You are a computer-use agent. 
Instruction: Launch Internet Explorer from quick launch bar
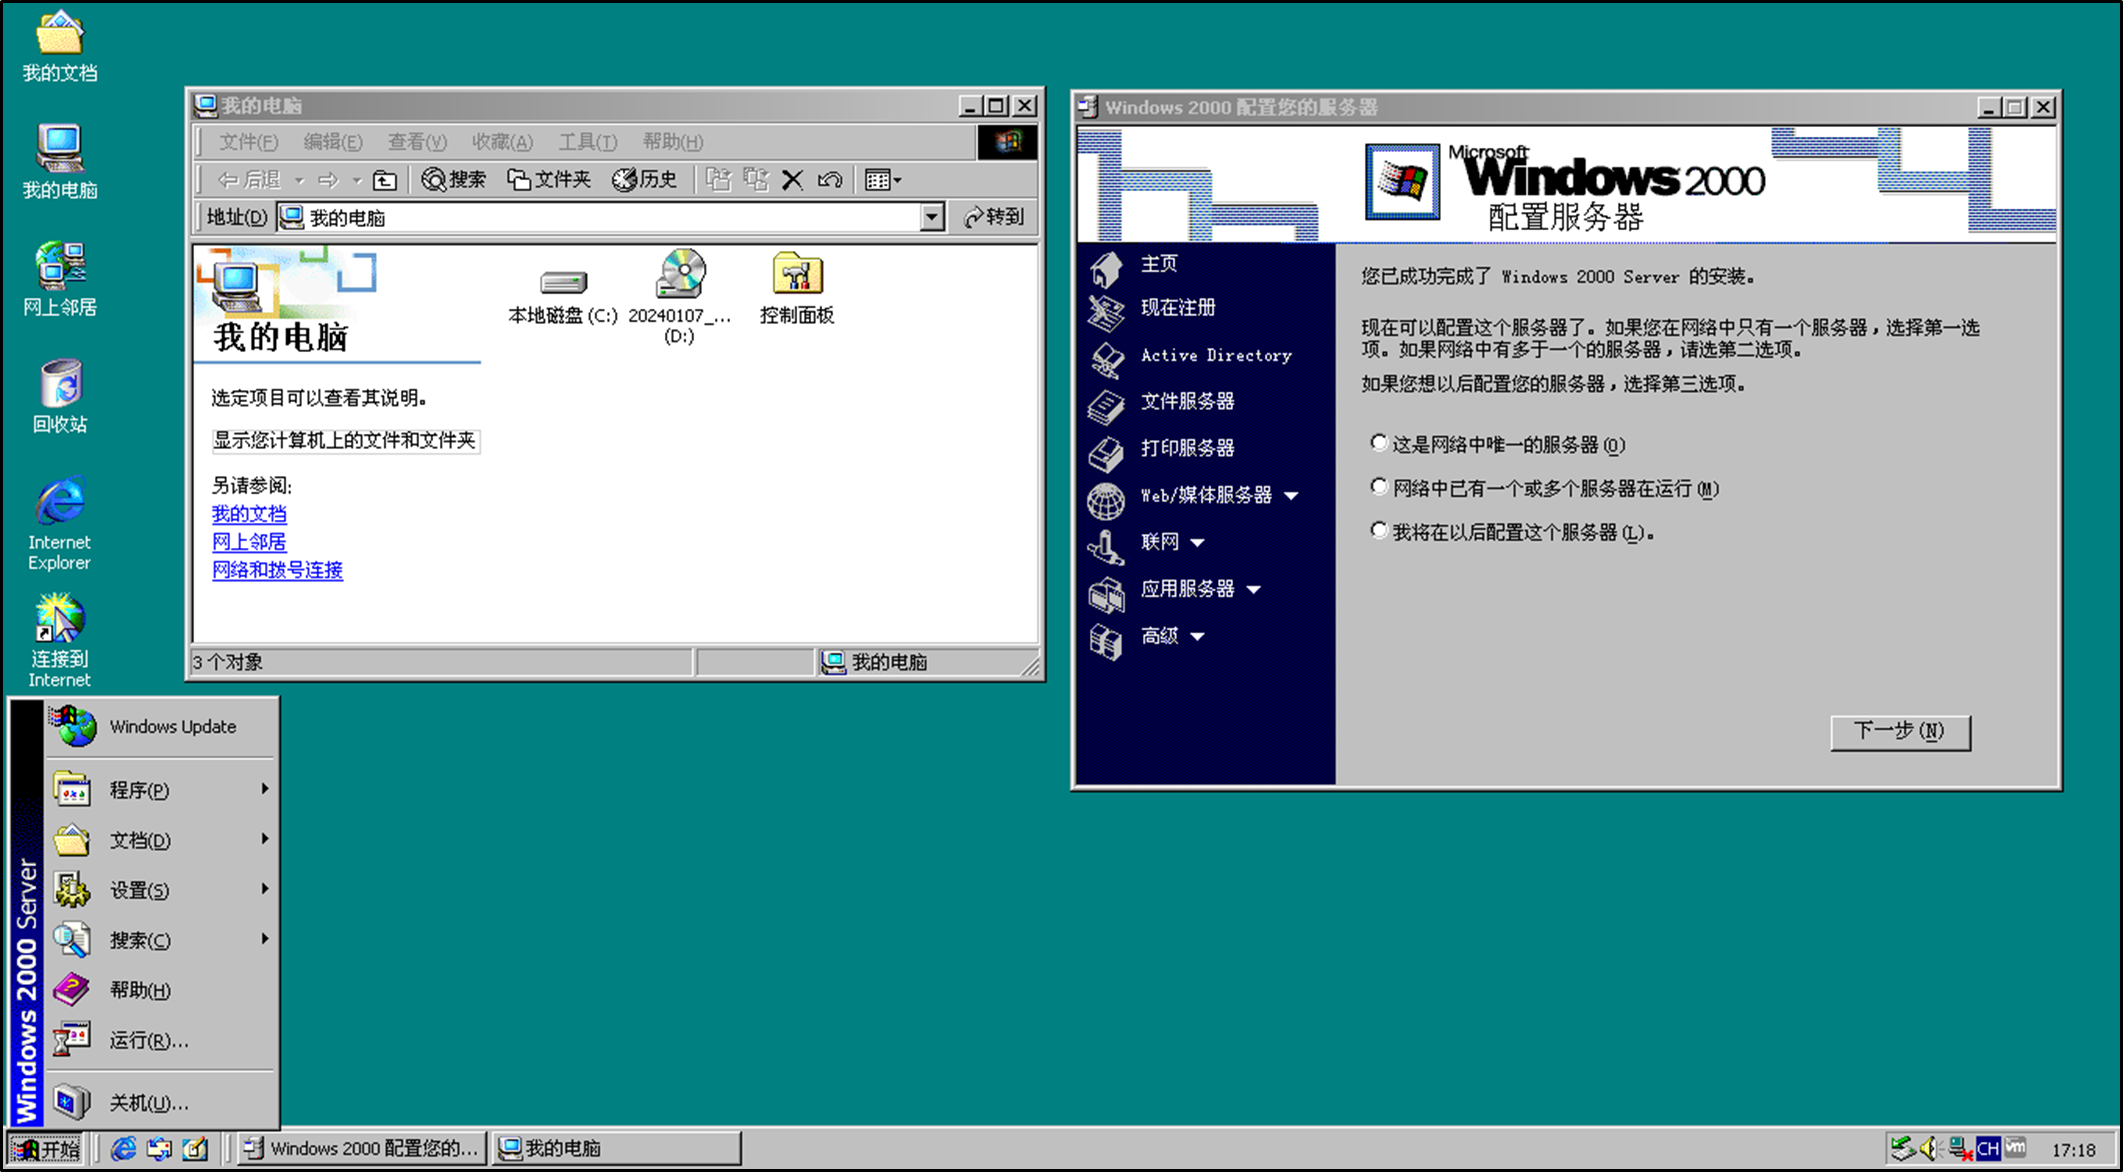(123, 1148)
